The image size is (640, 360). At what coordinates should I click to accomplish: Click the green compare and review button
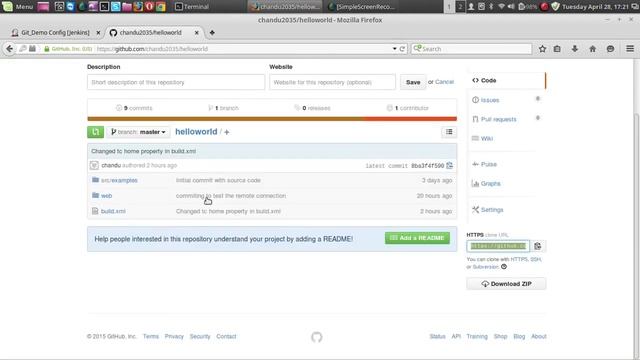pyautogui.click(x=95, y=132)
